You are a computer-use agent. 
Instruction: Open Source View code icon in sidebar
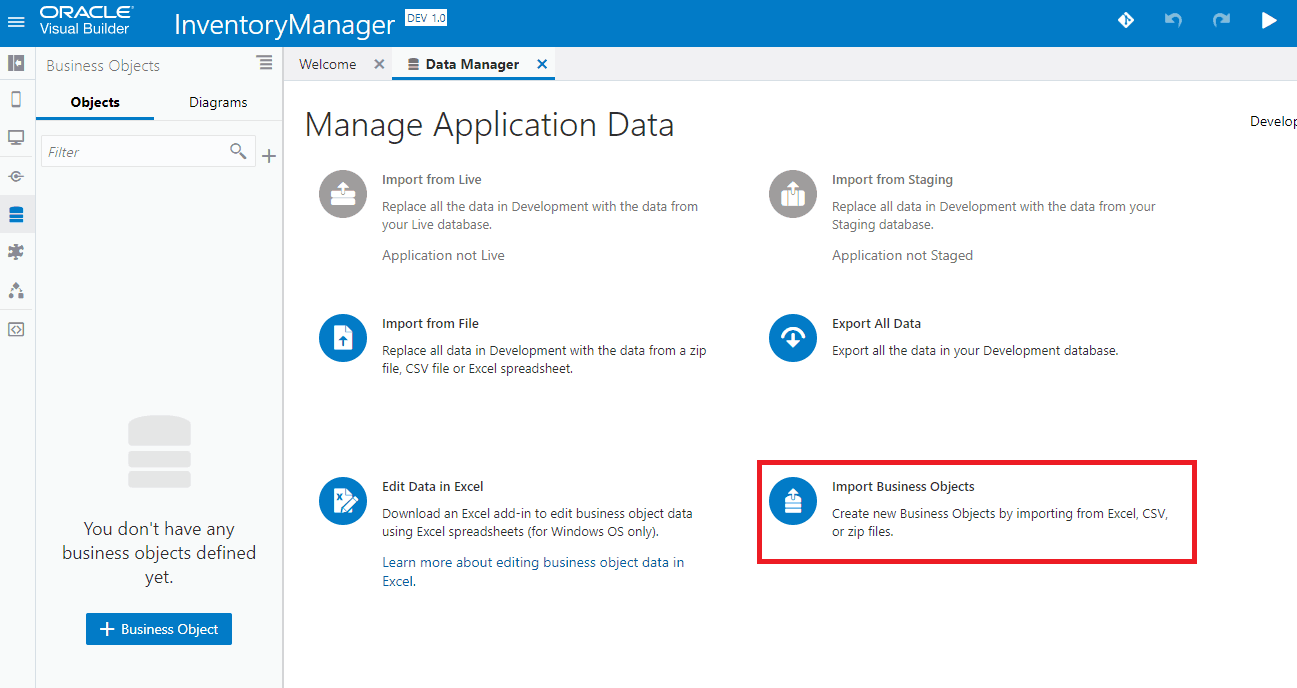(x=16, y=328)
